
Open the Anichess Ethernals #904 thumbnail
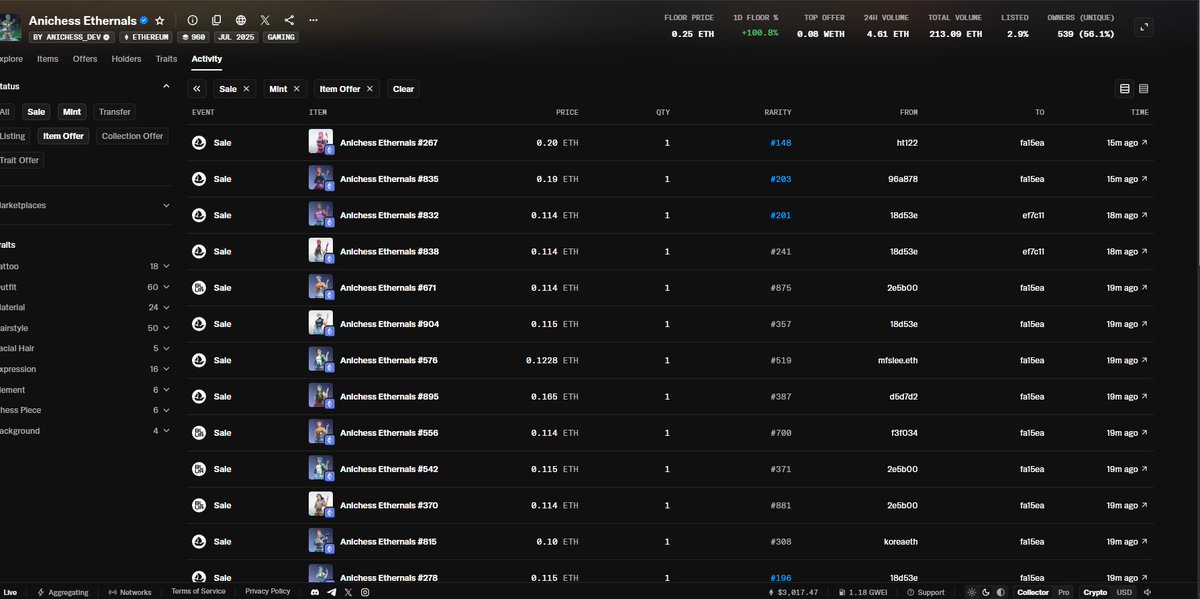click(x=321, y=324)
